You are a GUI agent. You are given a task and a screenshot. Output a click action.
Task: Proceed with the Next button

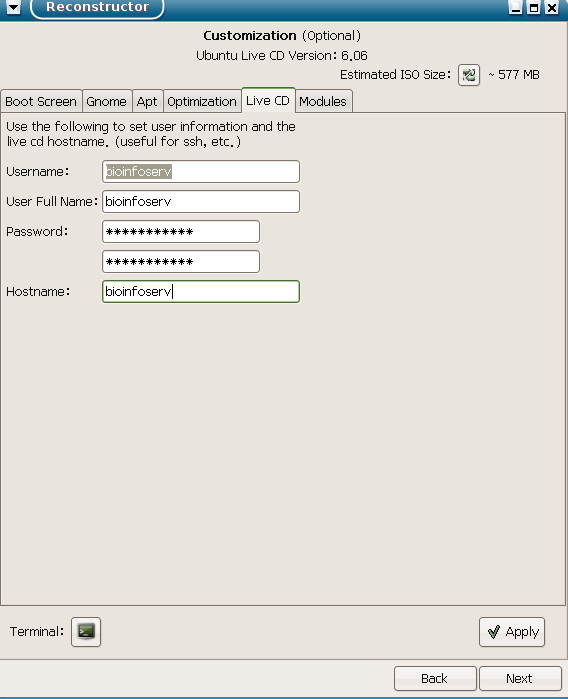coord(520,678)
